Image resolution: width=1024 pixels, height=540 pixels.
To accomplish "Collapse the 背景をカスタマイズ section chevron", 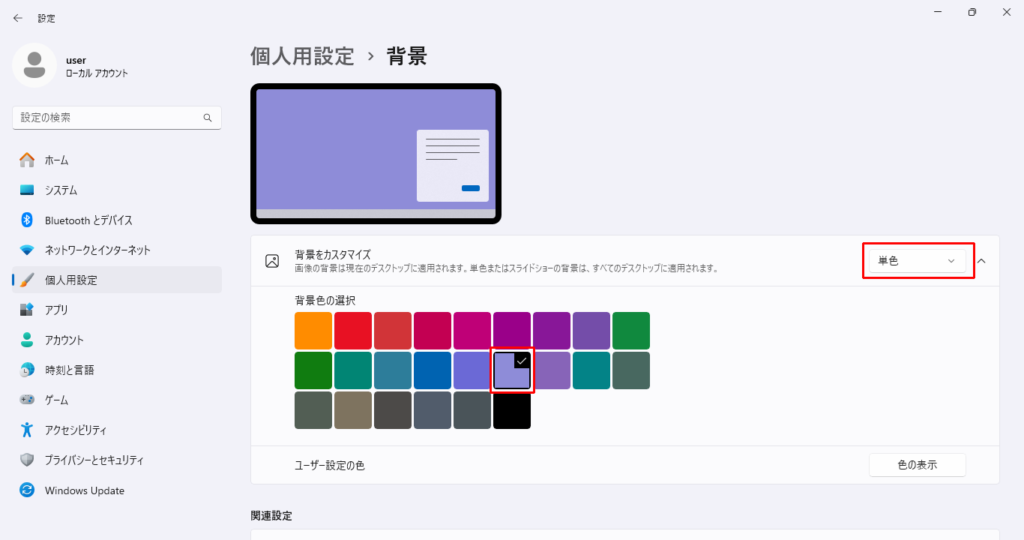I will point(982,261).
